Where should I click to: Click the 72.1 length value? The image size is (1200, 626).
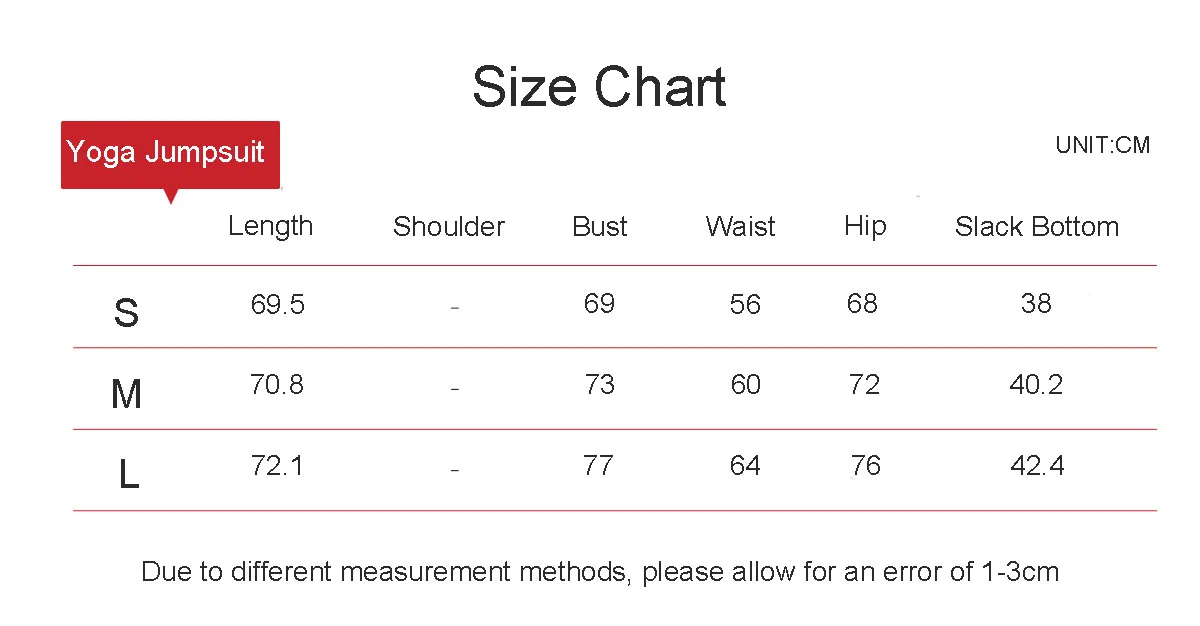(x=277, y=465)
